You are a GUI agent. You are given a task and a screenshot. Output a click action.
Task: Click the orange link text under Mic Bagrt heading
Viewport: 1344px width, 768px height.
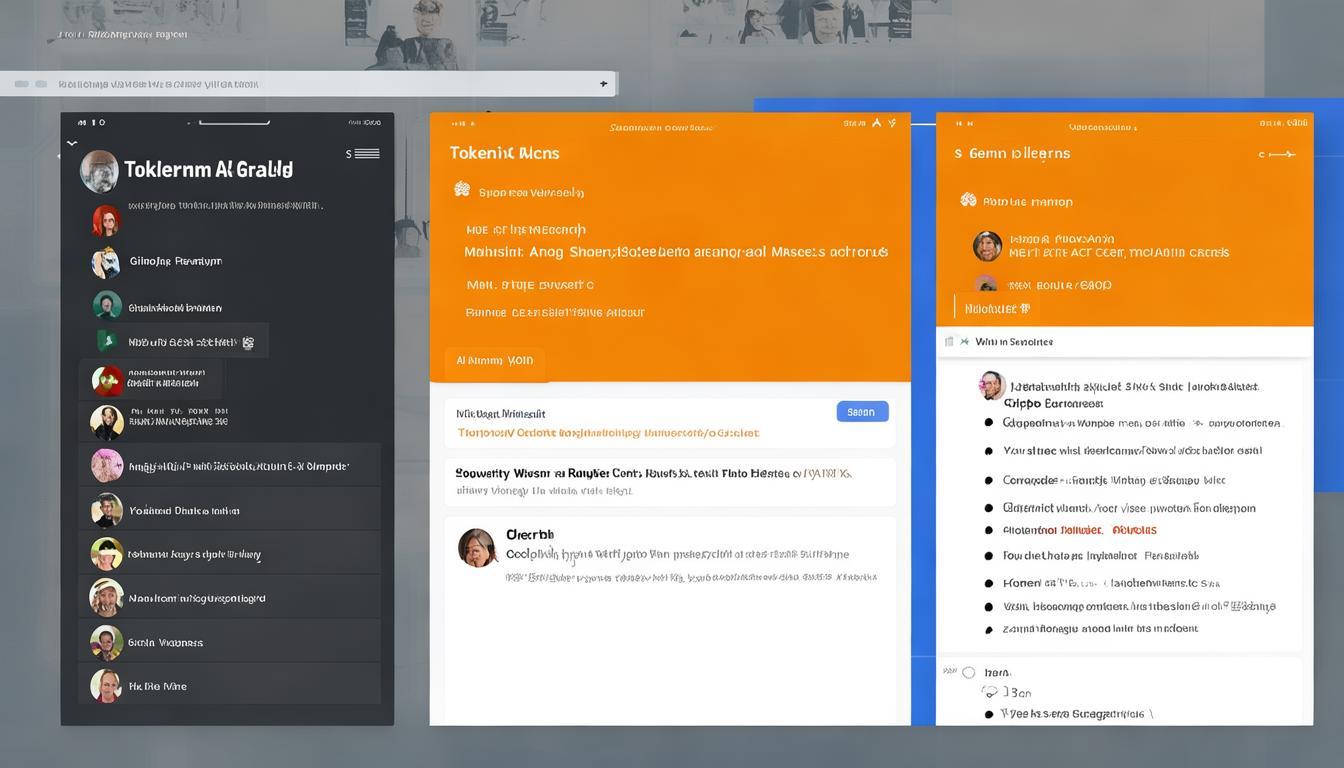pos(608,434)
